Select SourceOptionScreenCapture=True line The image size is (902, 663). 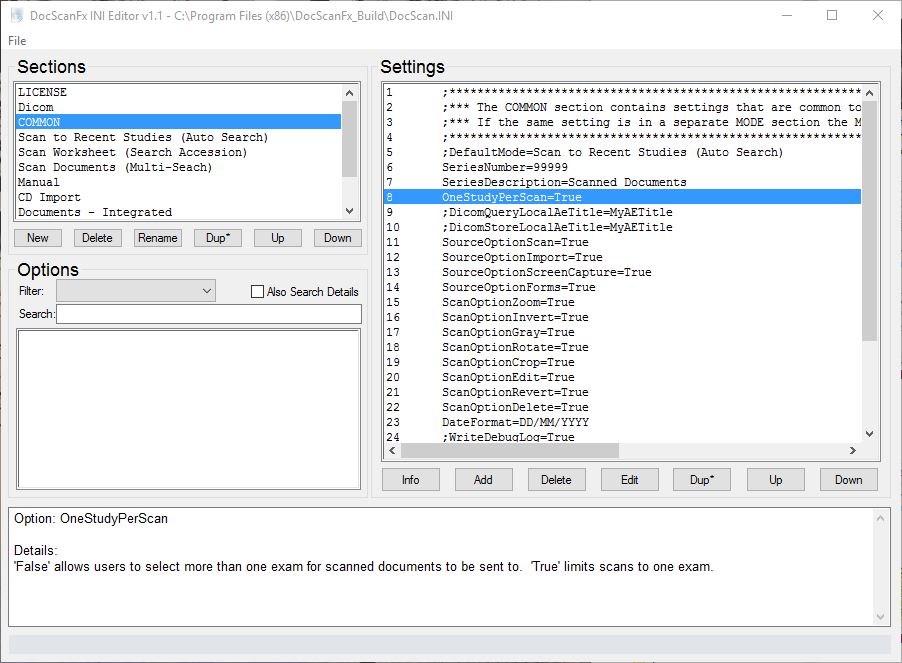click(622, 271)
